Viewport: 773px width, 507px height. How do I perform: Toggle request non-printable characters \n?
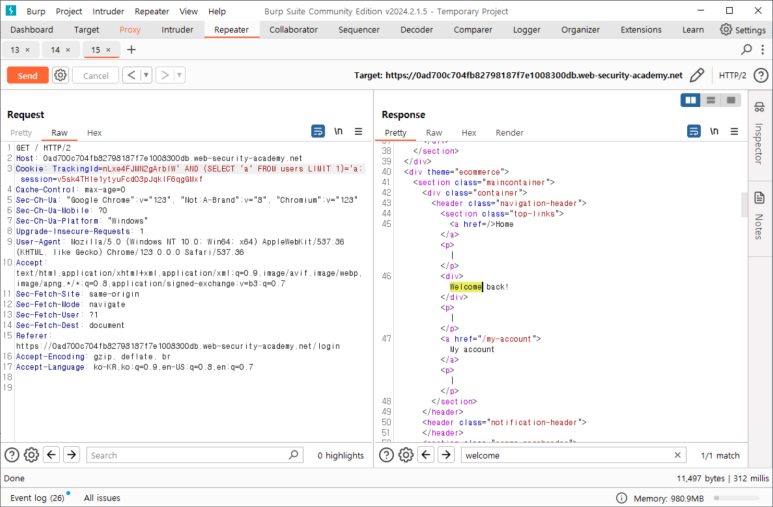[338, 131]
